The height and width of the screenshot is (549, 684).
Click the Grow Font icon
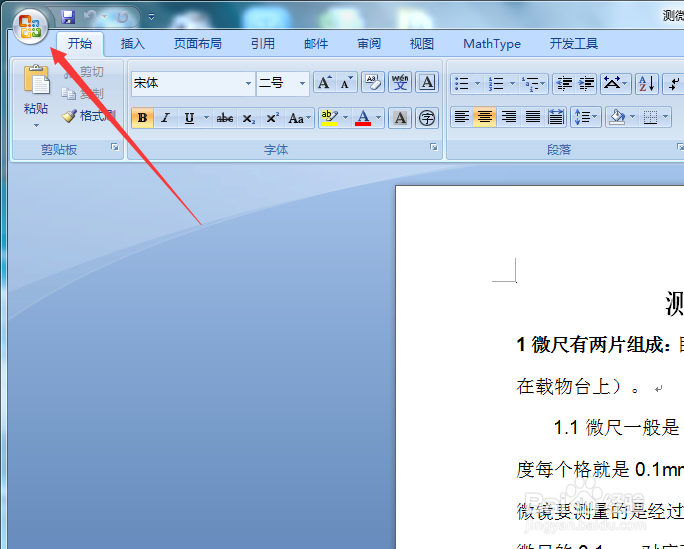pyautogui.click(x=324, y=82)
